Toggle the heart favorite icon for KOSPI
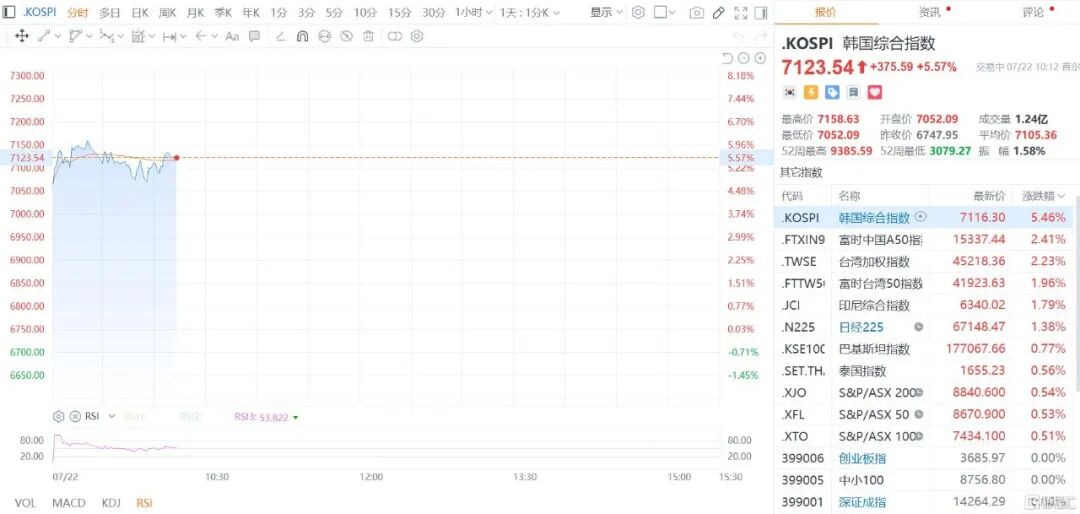Screen dimensions: 1080x514 click(875, 92)
